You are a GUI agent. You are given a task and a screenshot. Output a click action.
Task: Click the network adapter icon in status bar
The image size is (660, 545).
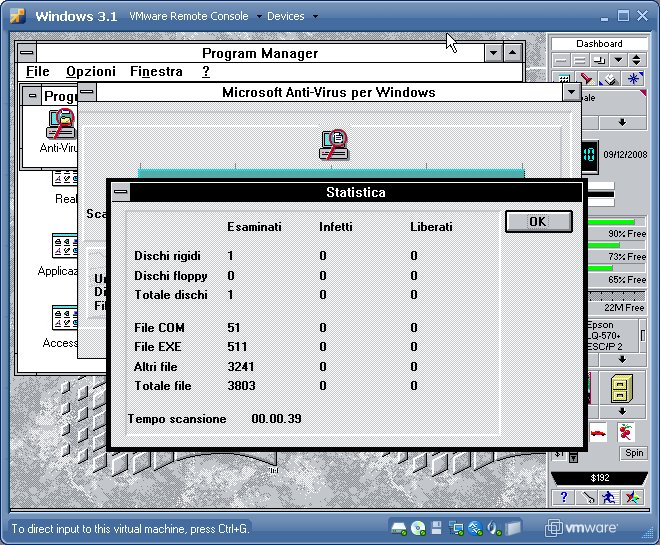tap(457, 528)
